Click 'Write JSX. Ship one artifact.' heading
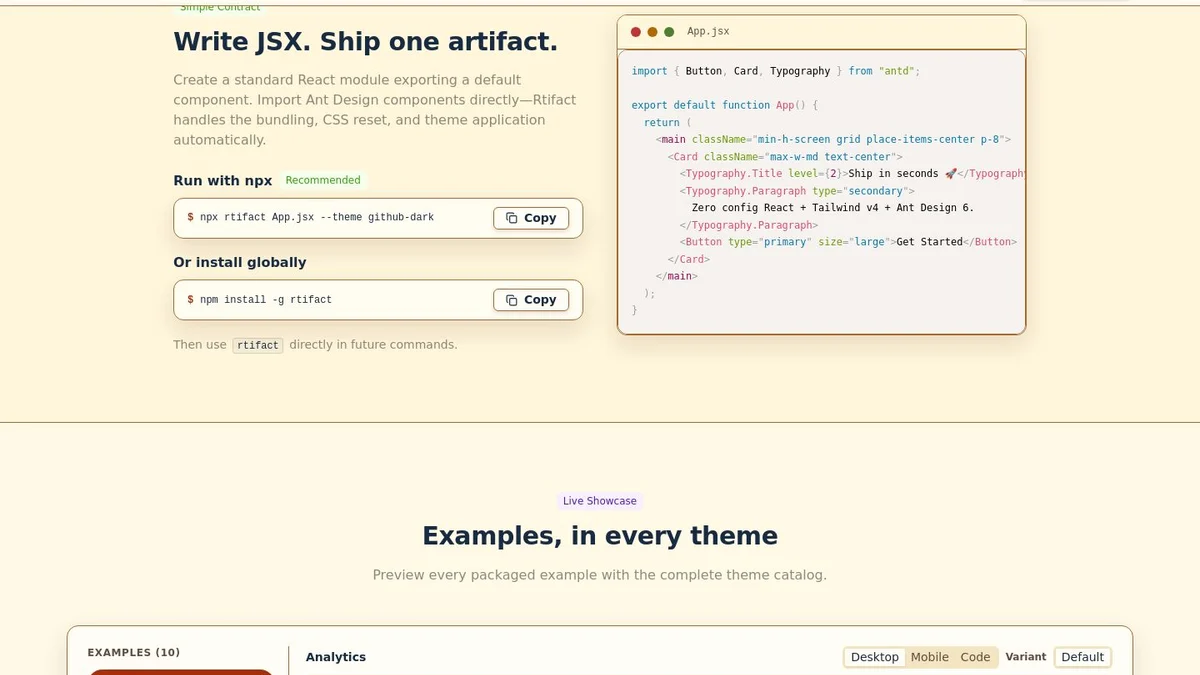 (366, 42)
